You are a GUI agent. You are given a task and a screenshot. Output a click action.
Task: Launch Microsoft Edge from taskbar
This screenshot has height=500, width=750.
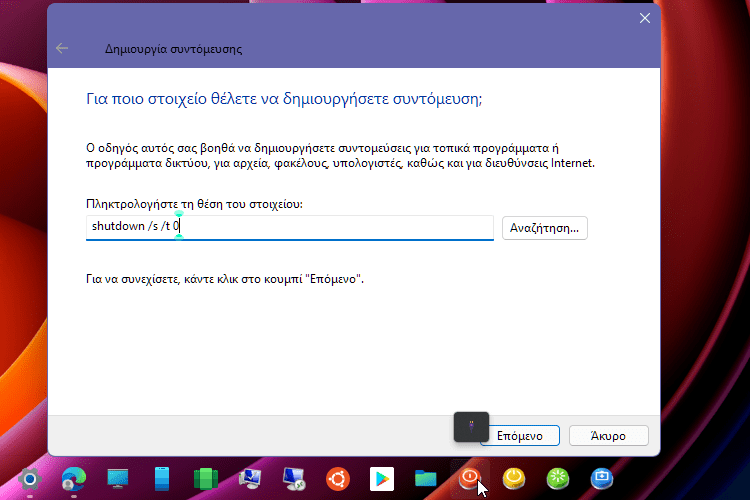(x=74, y=479)
